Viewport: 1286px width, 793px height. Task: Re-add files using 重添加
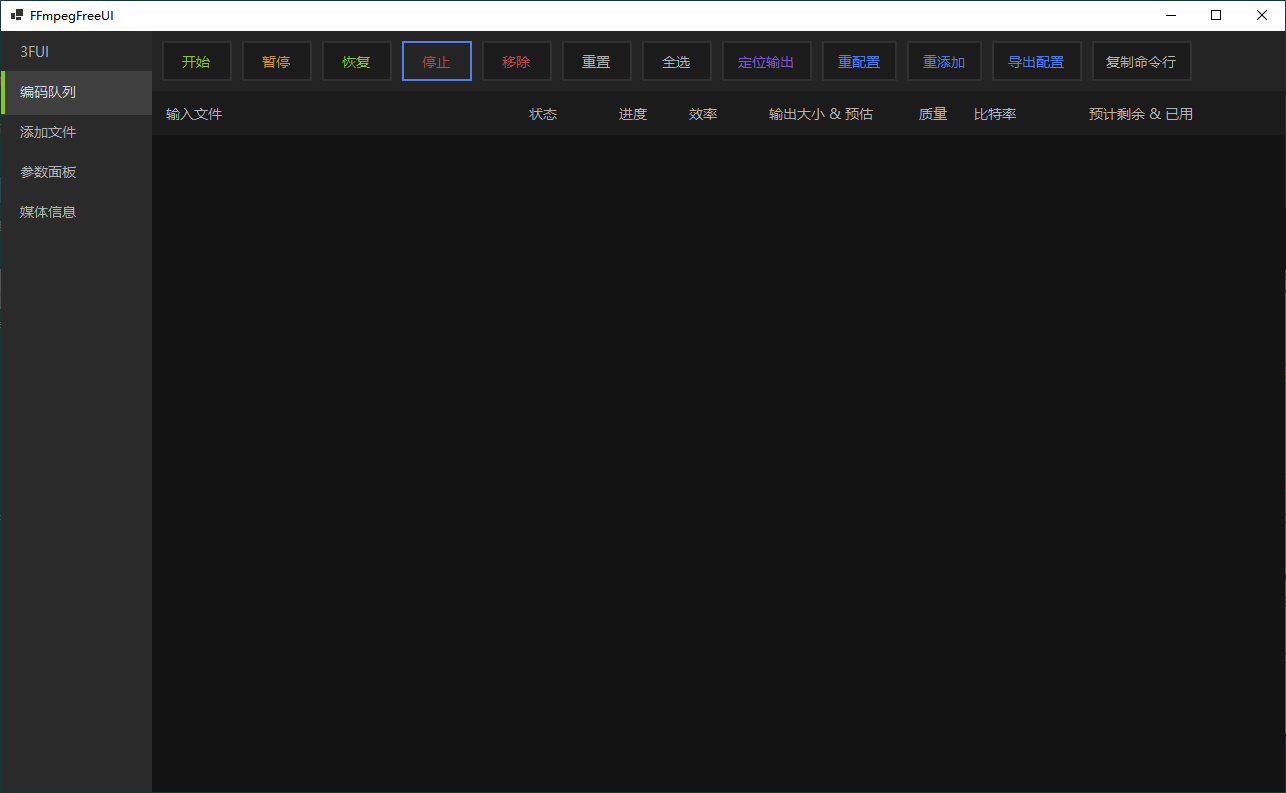tap(943, 61)
